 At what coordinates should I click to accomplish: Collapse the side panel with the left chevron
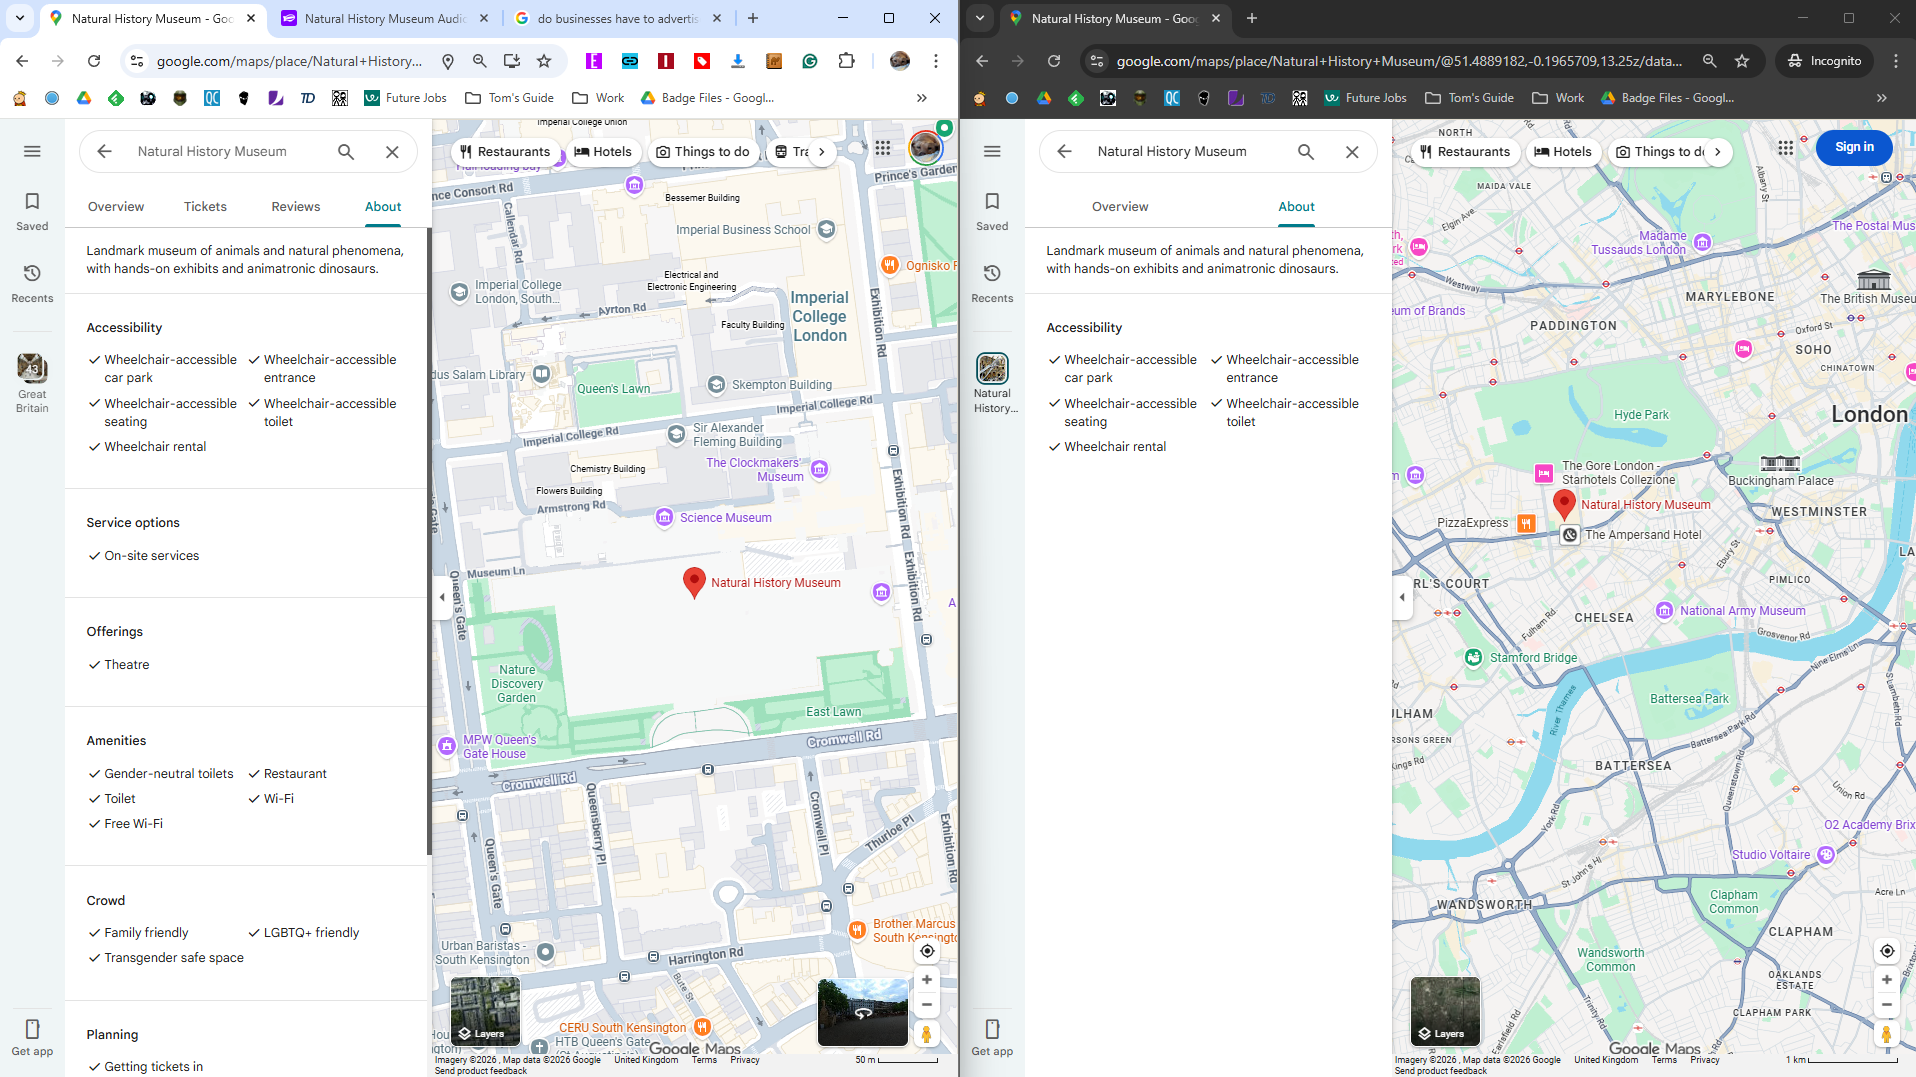442,597
